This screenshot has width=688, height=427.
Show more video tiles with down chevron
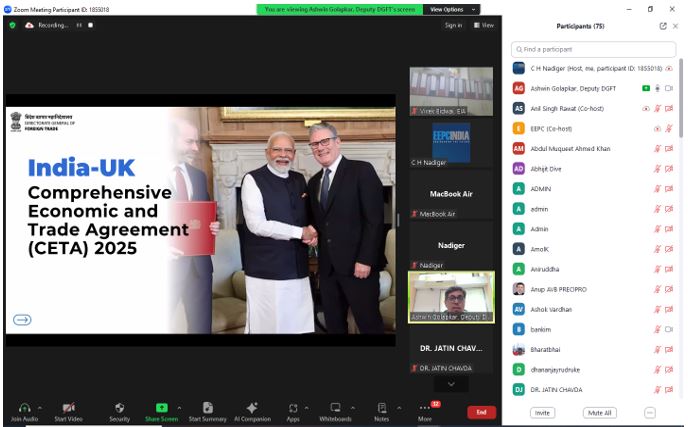(x=451, y=384)
